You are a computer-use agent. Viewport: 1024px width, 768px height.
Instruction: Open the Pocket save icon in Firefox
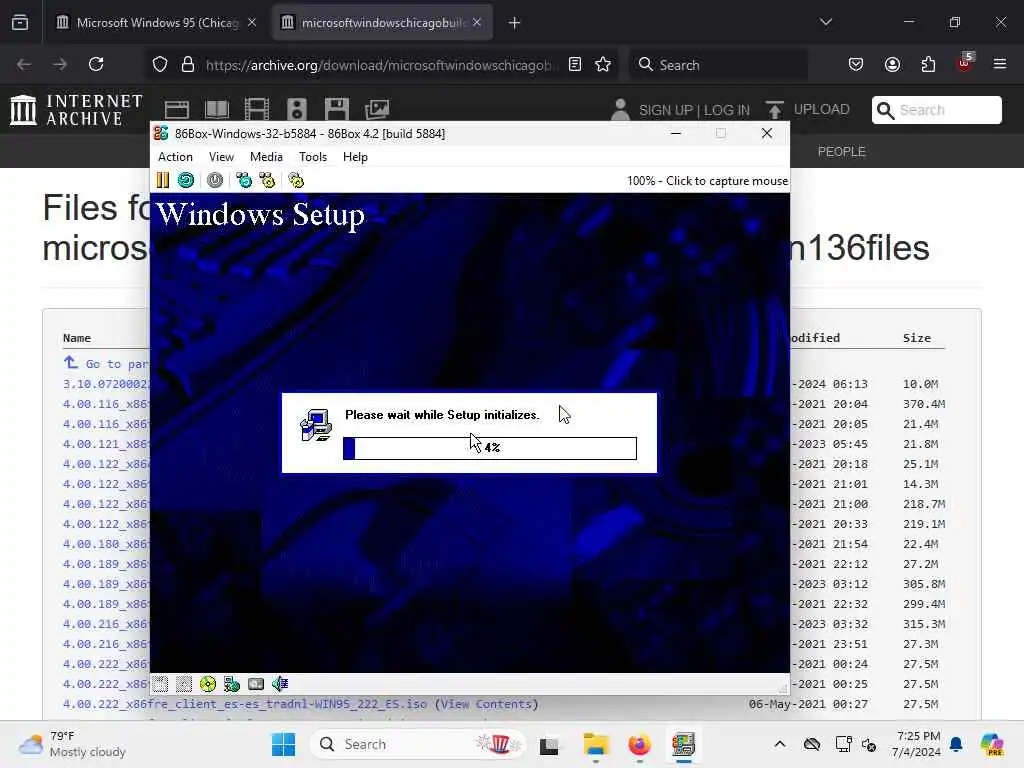point(856,64)
